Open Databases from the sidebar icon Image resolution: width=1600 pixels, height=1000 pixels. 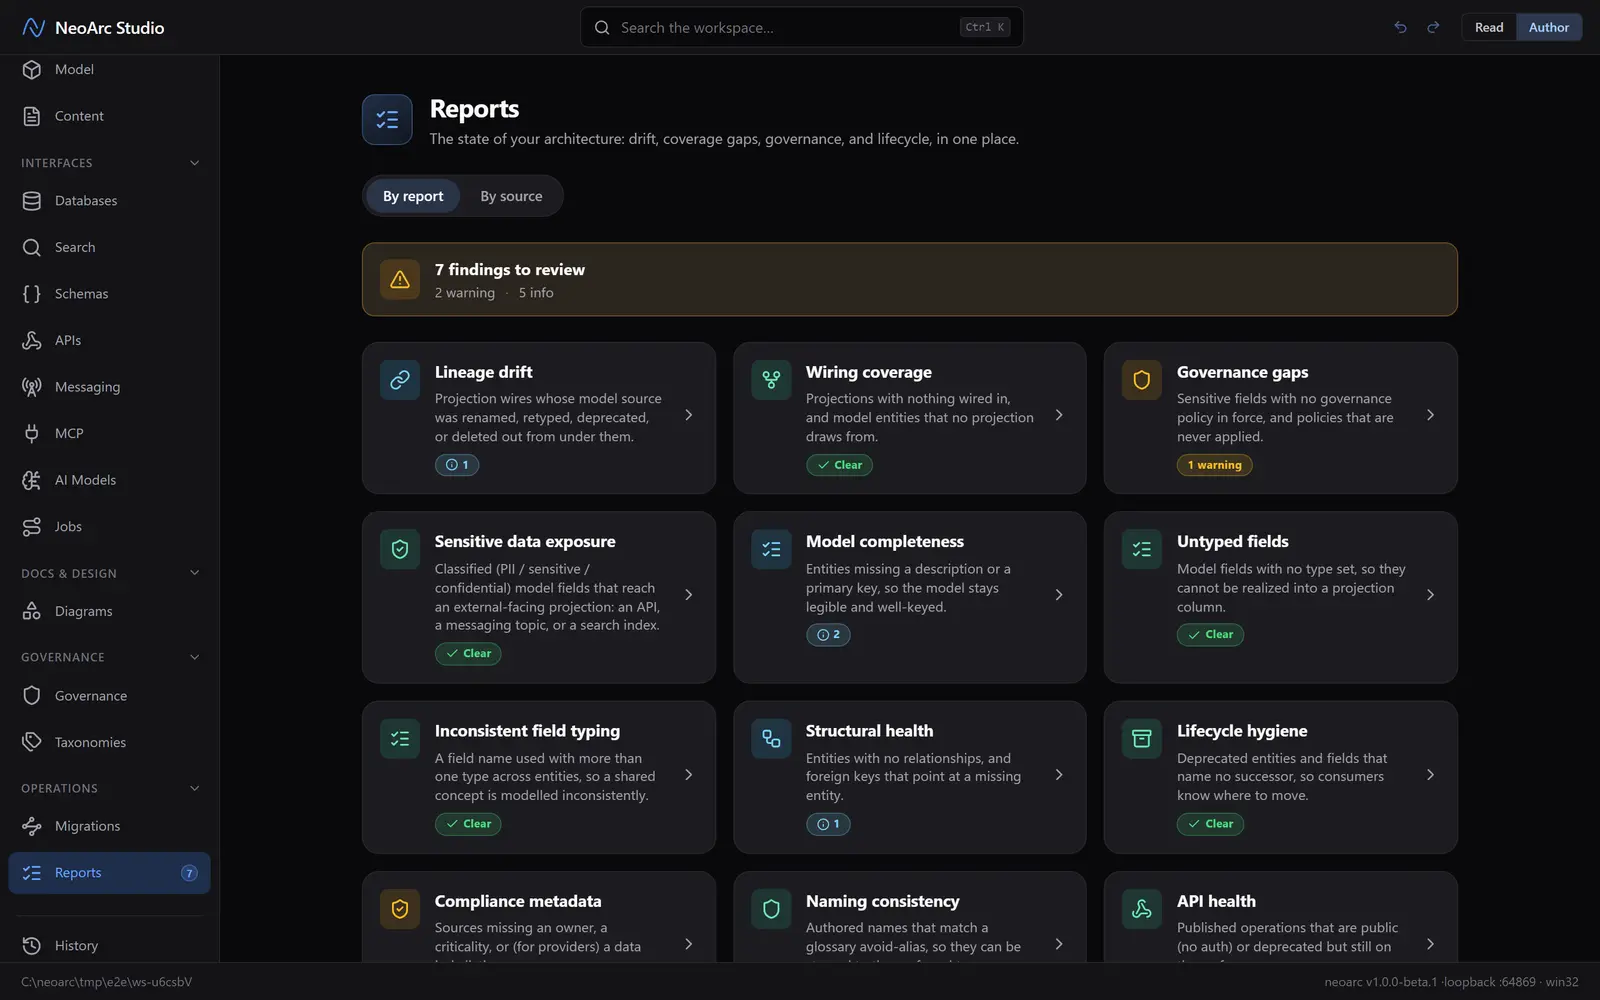click(x=32, y=201)
